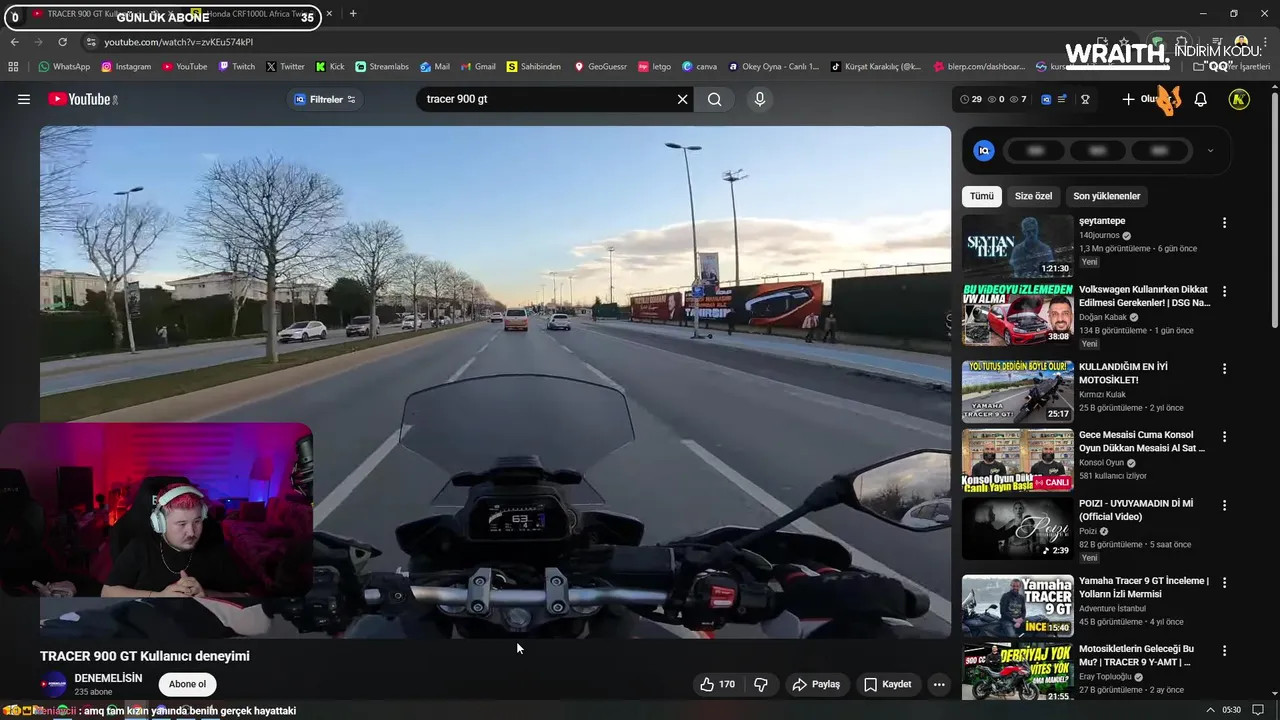The height and width of the screenshot is (720, 1280).
Task: Open the DENEMELİSİN channel avatar
Action: [x=55, y=685]
